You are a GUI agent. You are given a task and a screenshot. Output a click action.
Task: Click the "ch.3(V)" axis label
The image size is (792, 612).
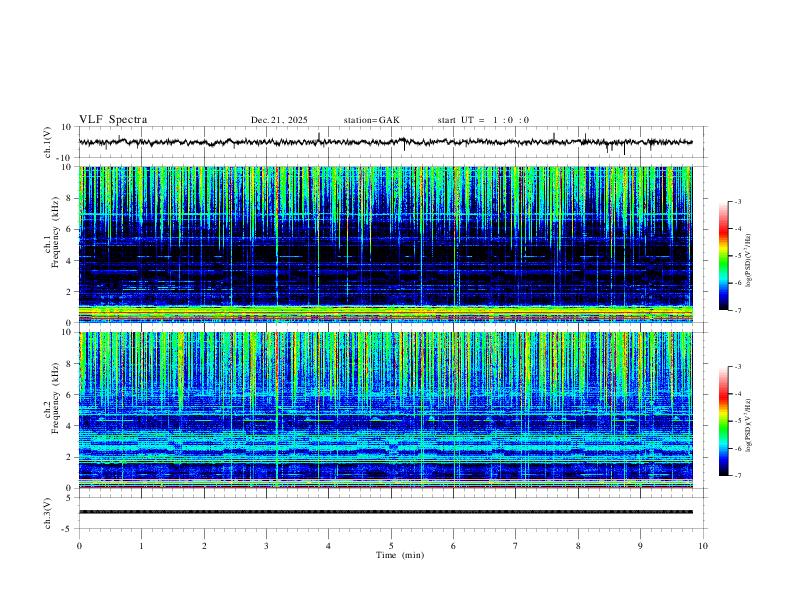point(48,513)
